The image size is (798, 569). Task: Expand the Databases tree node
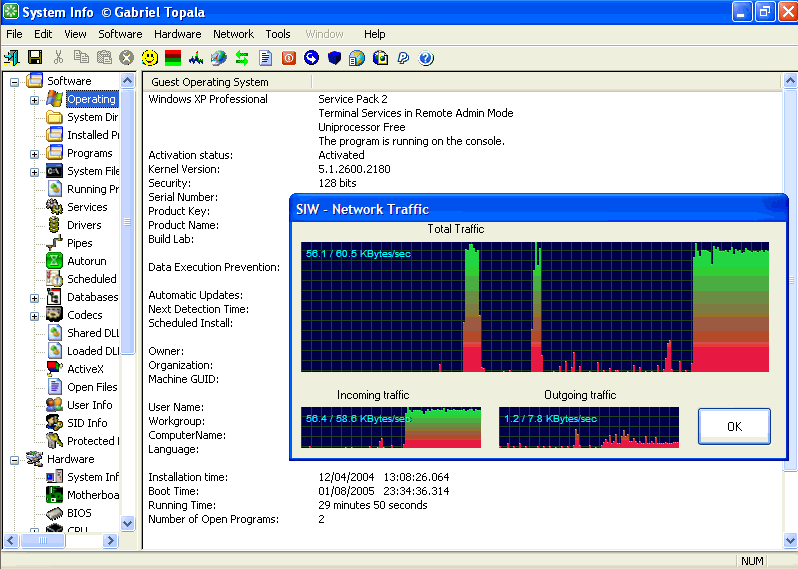coord(35,298)
